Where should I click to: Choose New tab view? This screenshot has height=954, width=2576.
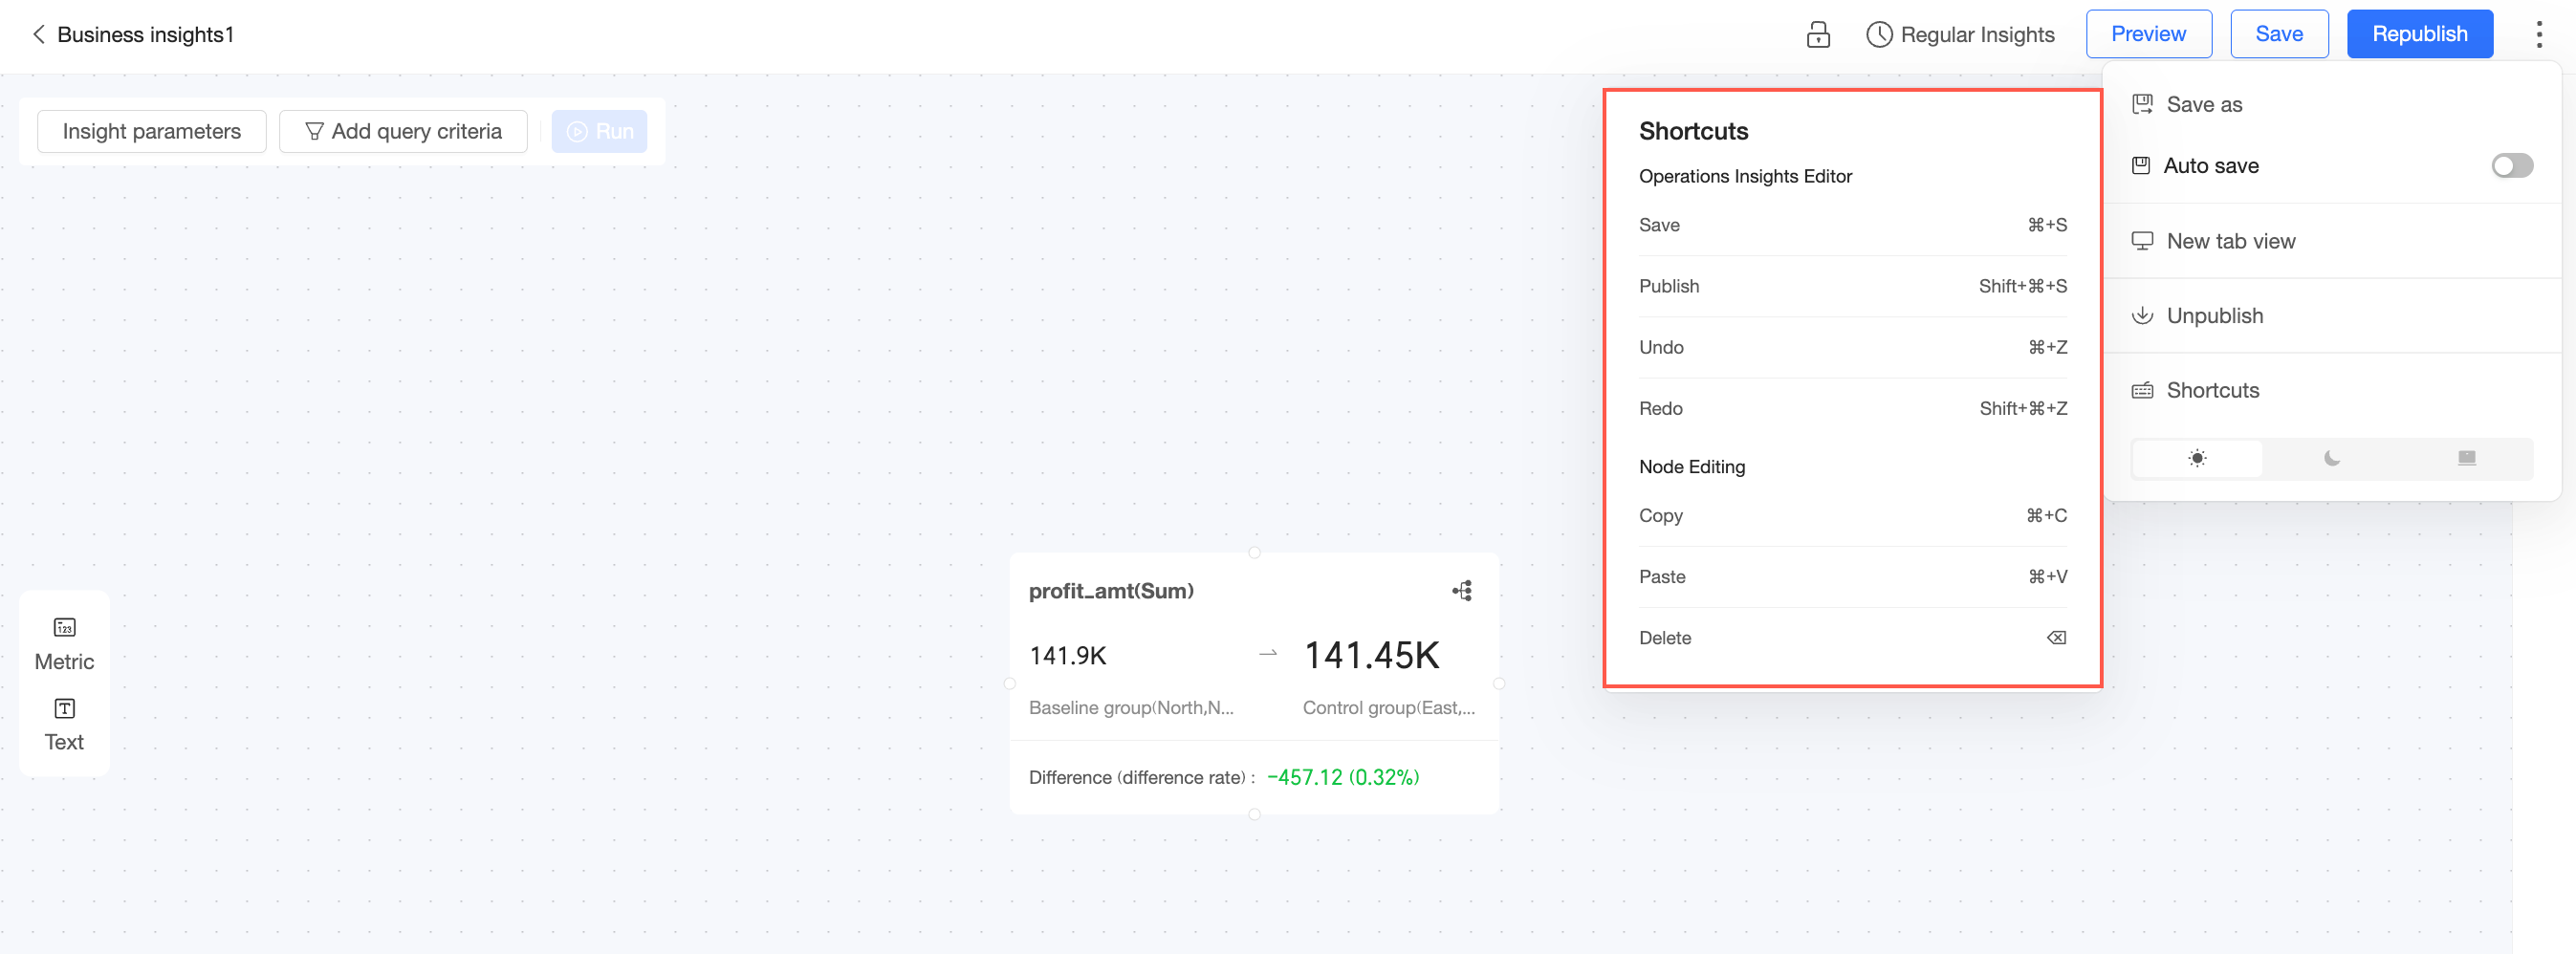pos(2331,241)
